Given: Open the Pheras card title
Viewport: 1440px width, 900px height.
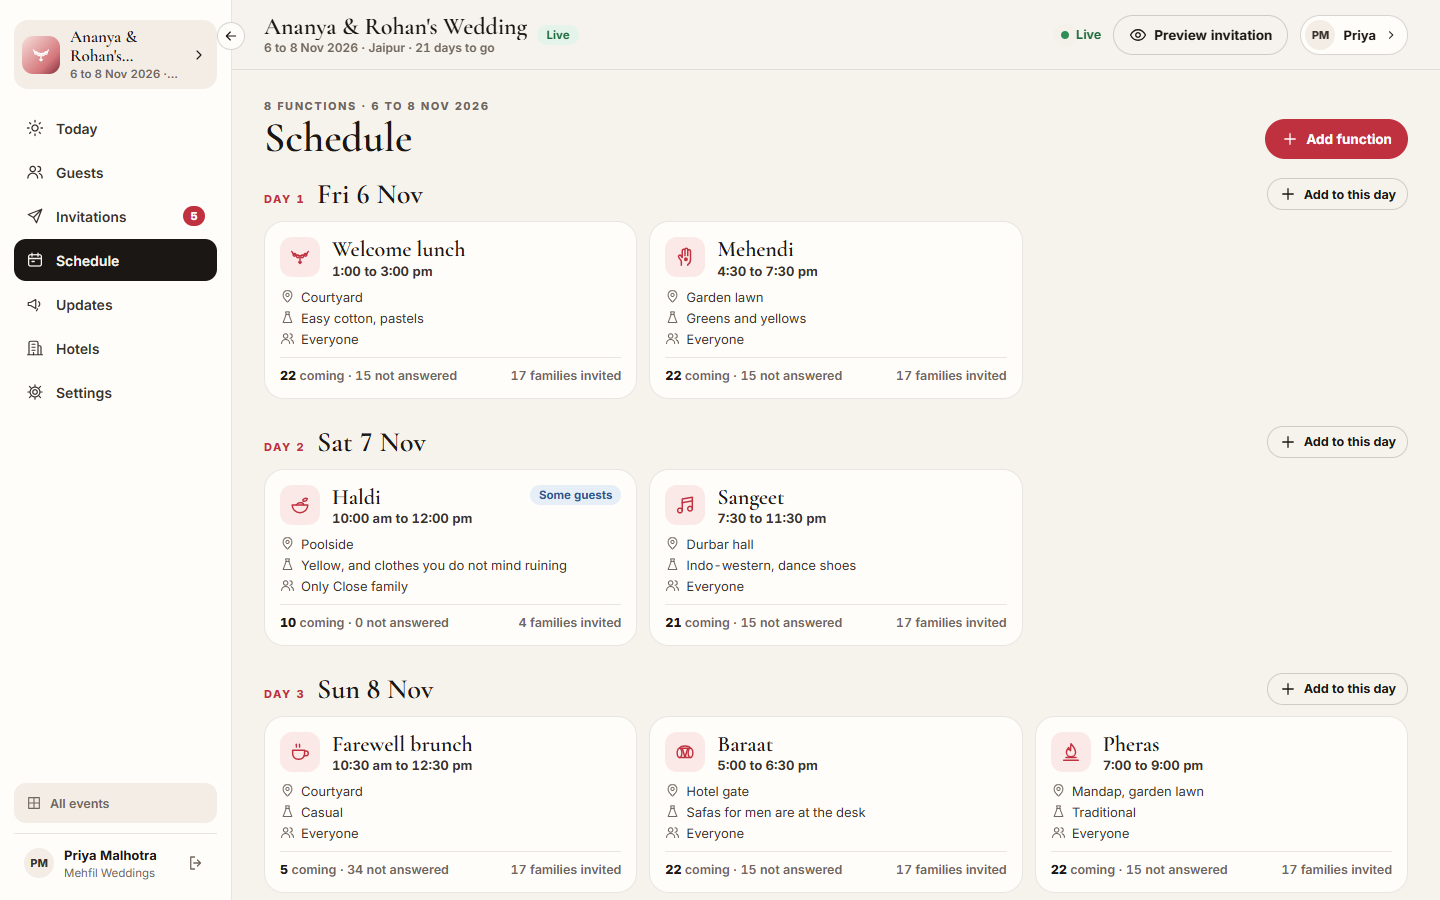Looking at the screenshot, I should [x=1131, y=744].
